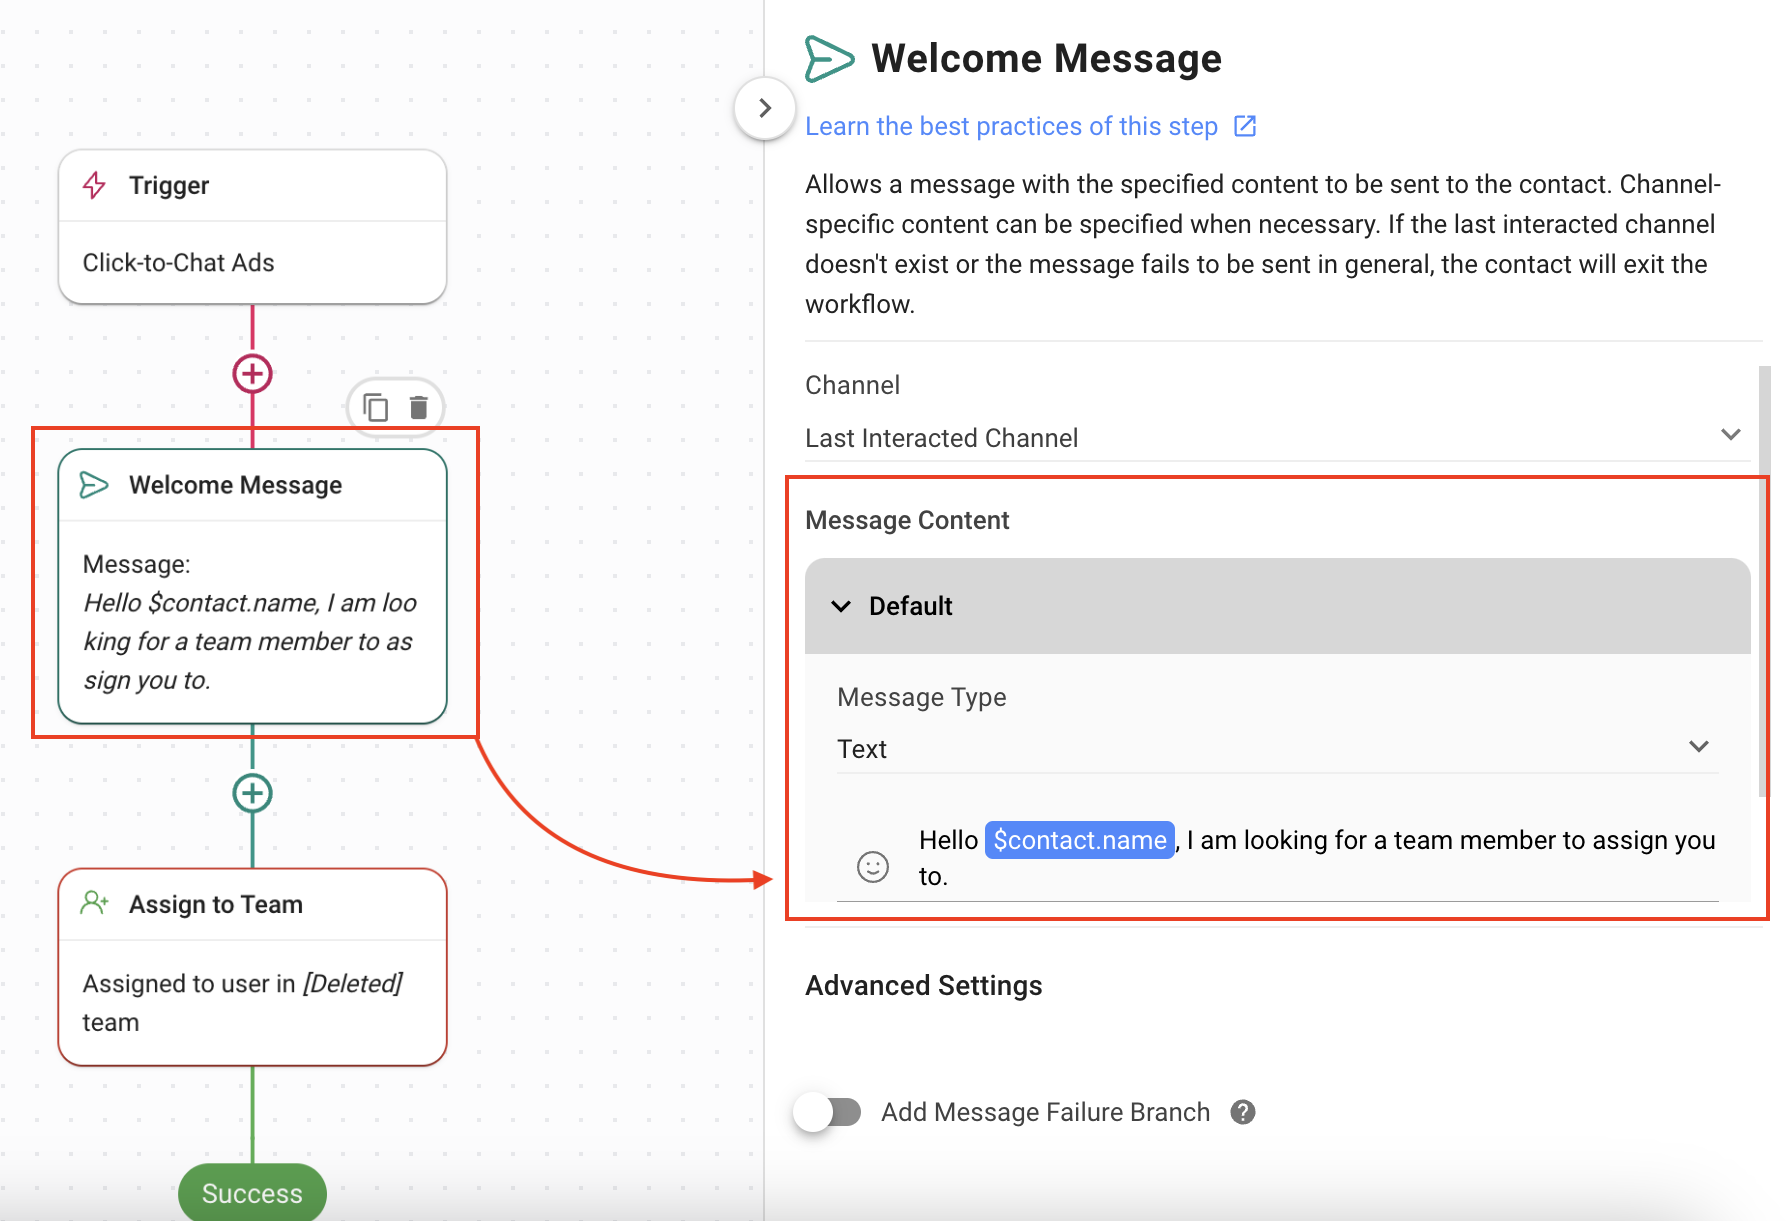Select the Trigger step node
Image resolution: width=1788 pixels, height=1221 pixels.
[252, 228]
